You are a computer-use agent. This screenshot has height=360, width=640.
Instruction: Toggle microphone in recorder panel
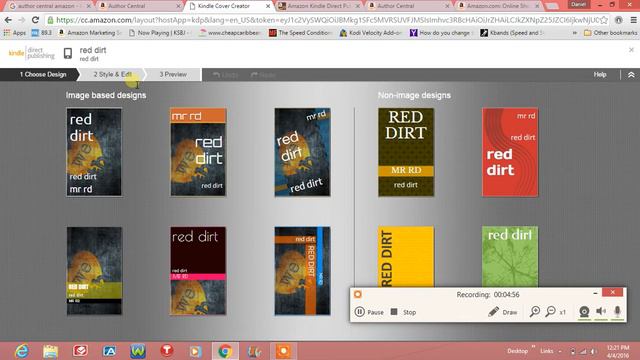click(618, 311)
